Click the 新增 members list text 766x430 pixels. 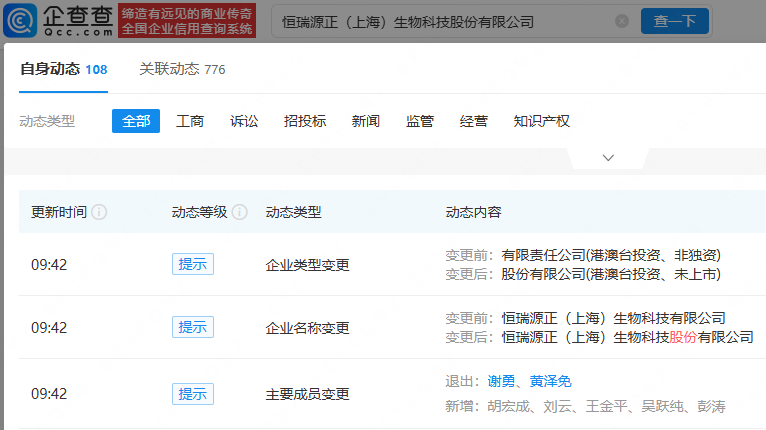point(585,406)
